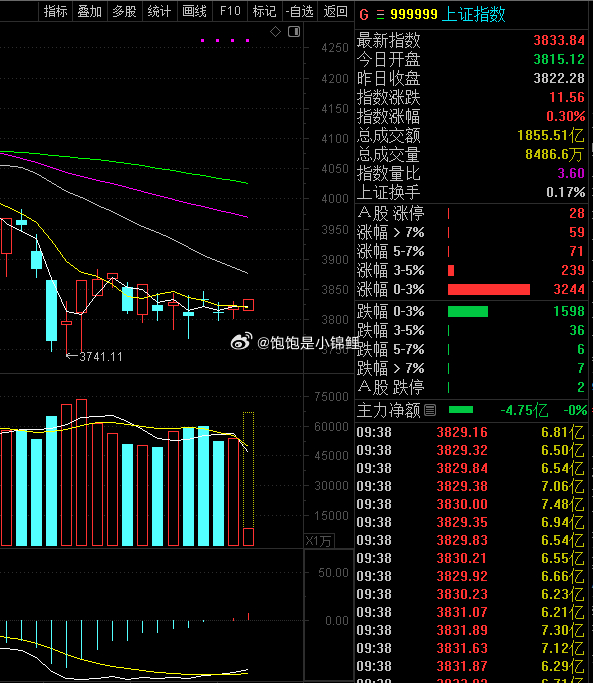Click the 3741.11 low price label
The height and width of the screenshot is (683, 593).
101,357
